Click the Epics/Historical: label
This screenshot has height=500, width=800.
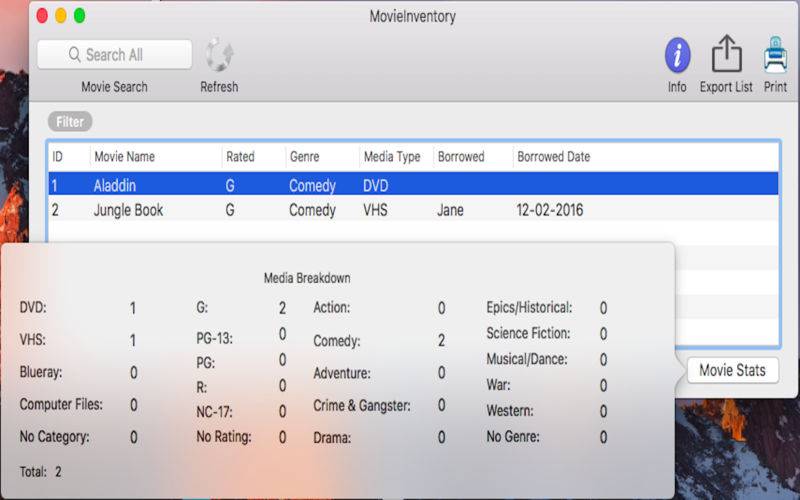[529, 308]
